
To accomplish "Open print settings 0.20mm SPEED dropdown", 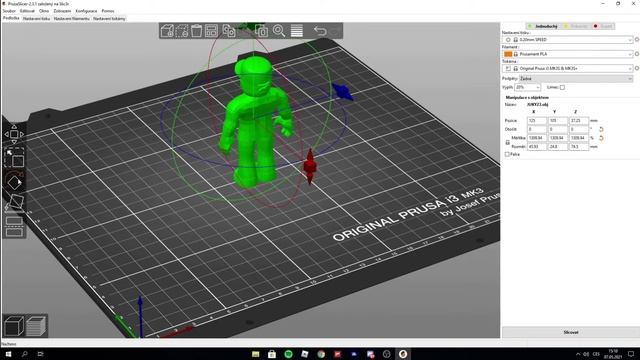I will [x=567, y=40].
